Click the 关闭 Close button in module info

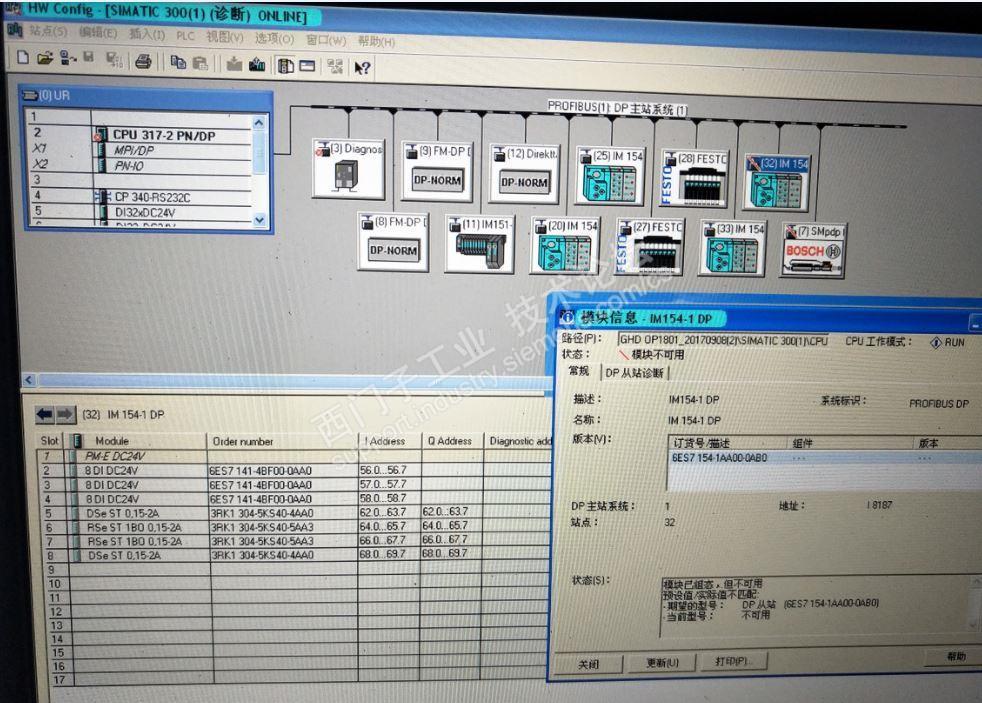pyautogui.click(x=588, y=665)
